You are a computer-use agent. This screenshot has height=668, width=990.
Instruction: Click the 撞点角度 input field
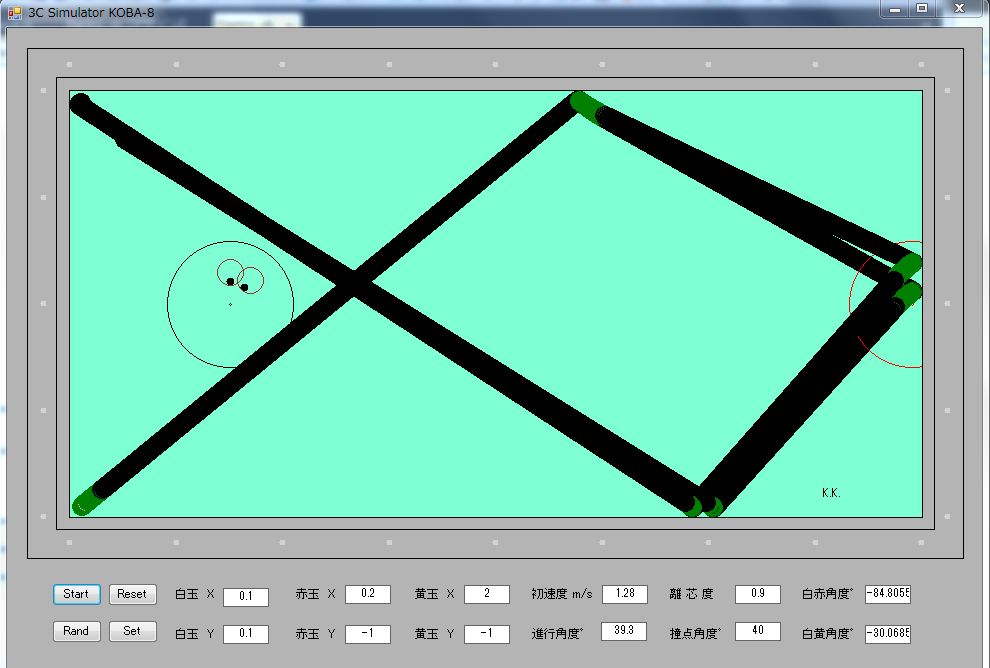pos(758,631)
